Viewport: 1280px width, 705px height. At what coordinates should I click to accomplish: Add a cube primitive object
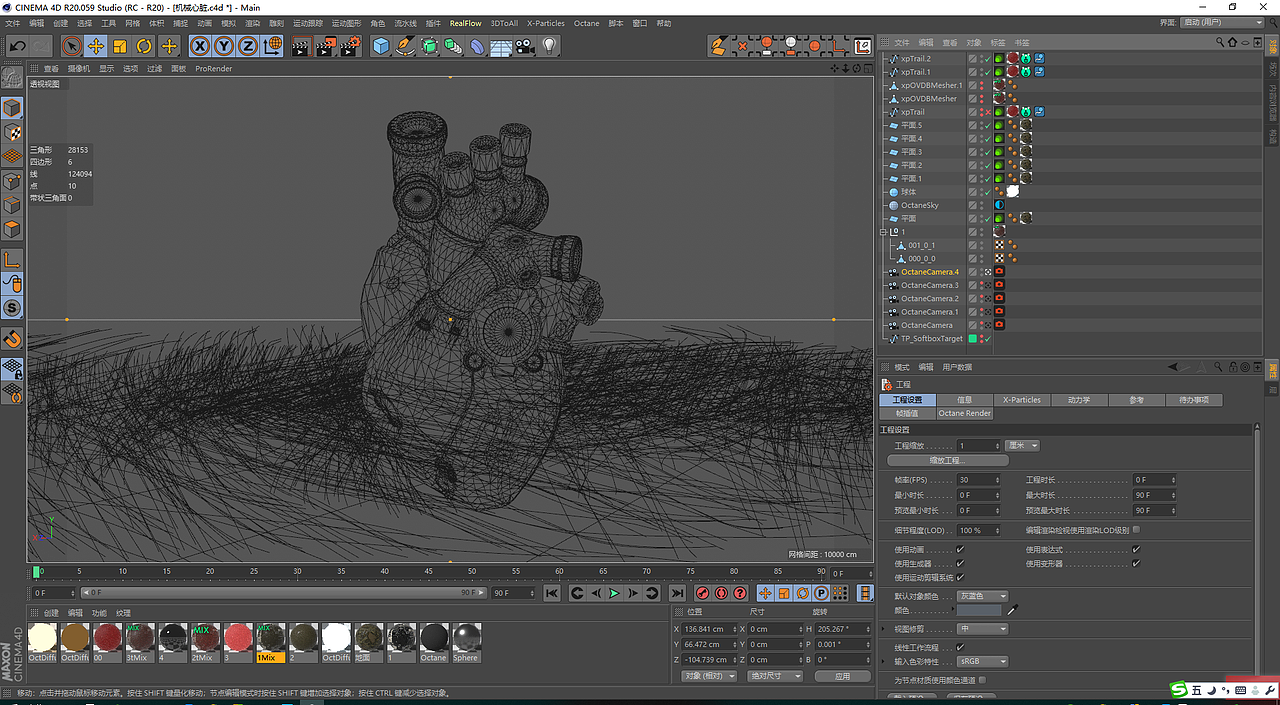coord(381,46)
